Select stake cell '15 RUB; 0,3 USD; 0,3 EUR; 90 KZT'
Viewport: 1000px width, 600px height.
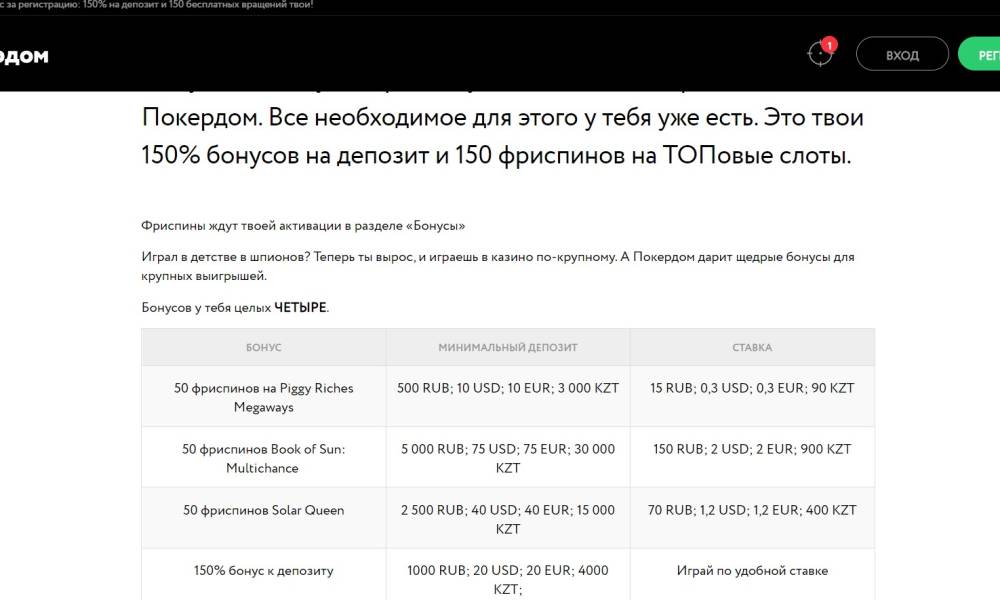tap(752, 397)
